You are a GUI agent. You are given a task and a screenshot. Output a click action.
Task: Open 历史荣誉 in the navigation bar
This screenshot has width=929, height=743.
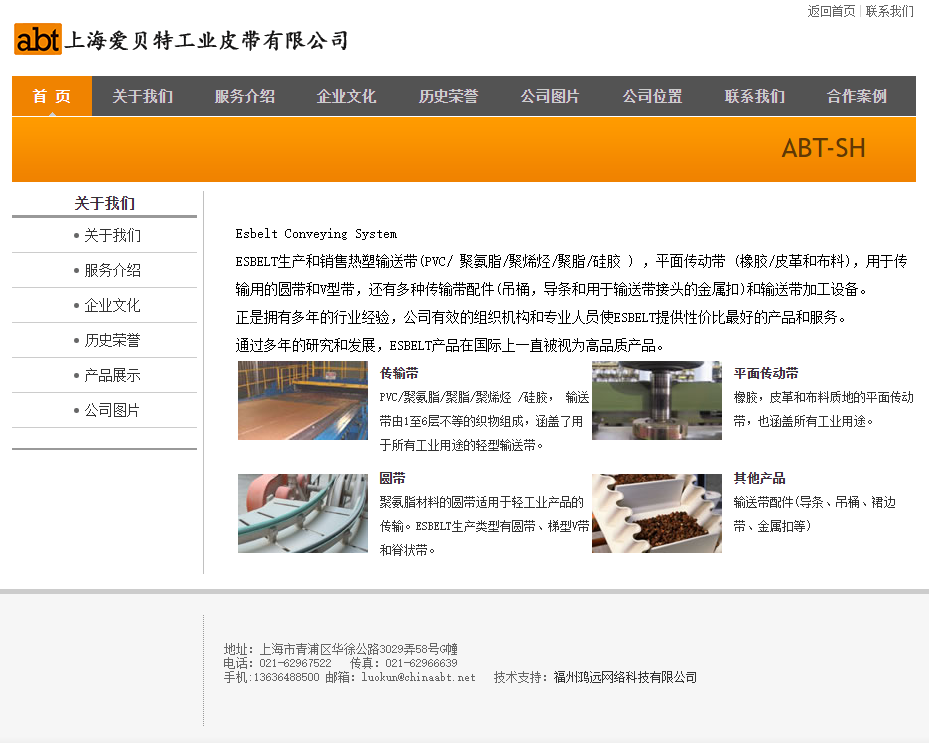click(449, 96)
